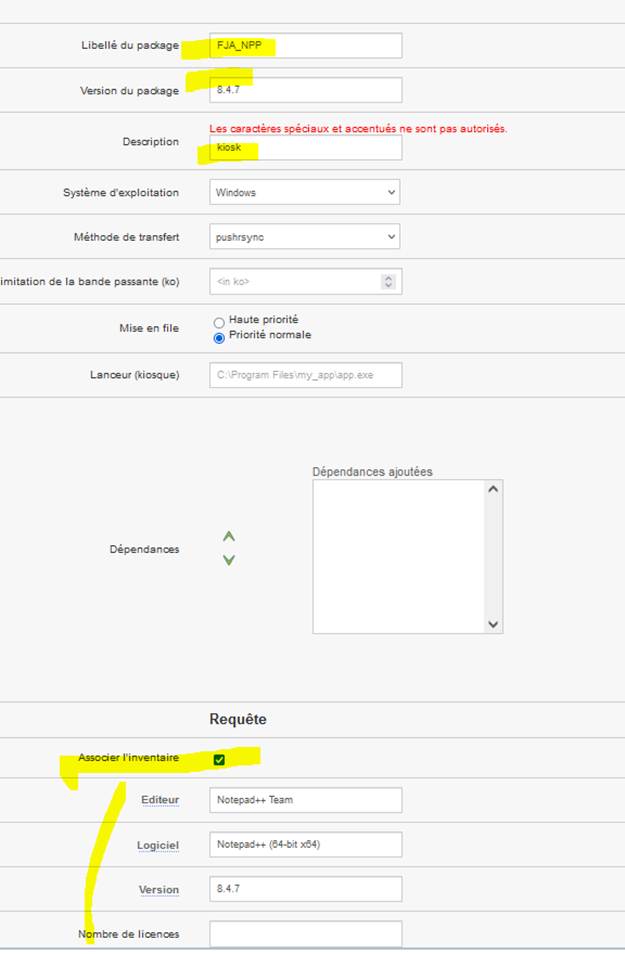Click the green down arrow for dependencies
The height and width of the screenshot is (954, 625).
(229, 560)
